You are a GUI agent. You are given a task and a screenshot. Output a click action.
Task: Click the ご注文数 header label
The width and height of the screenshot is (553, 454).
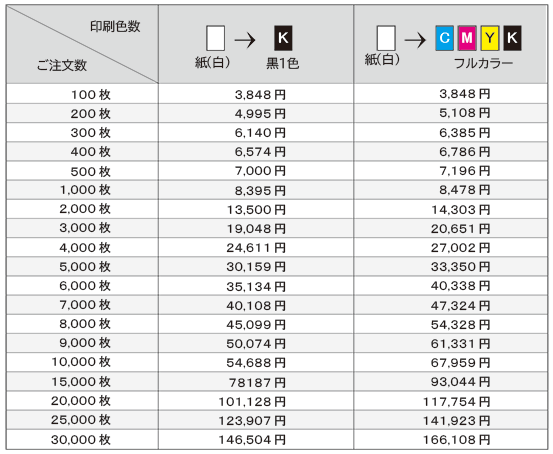62,65
